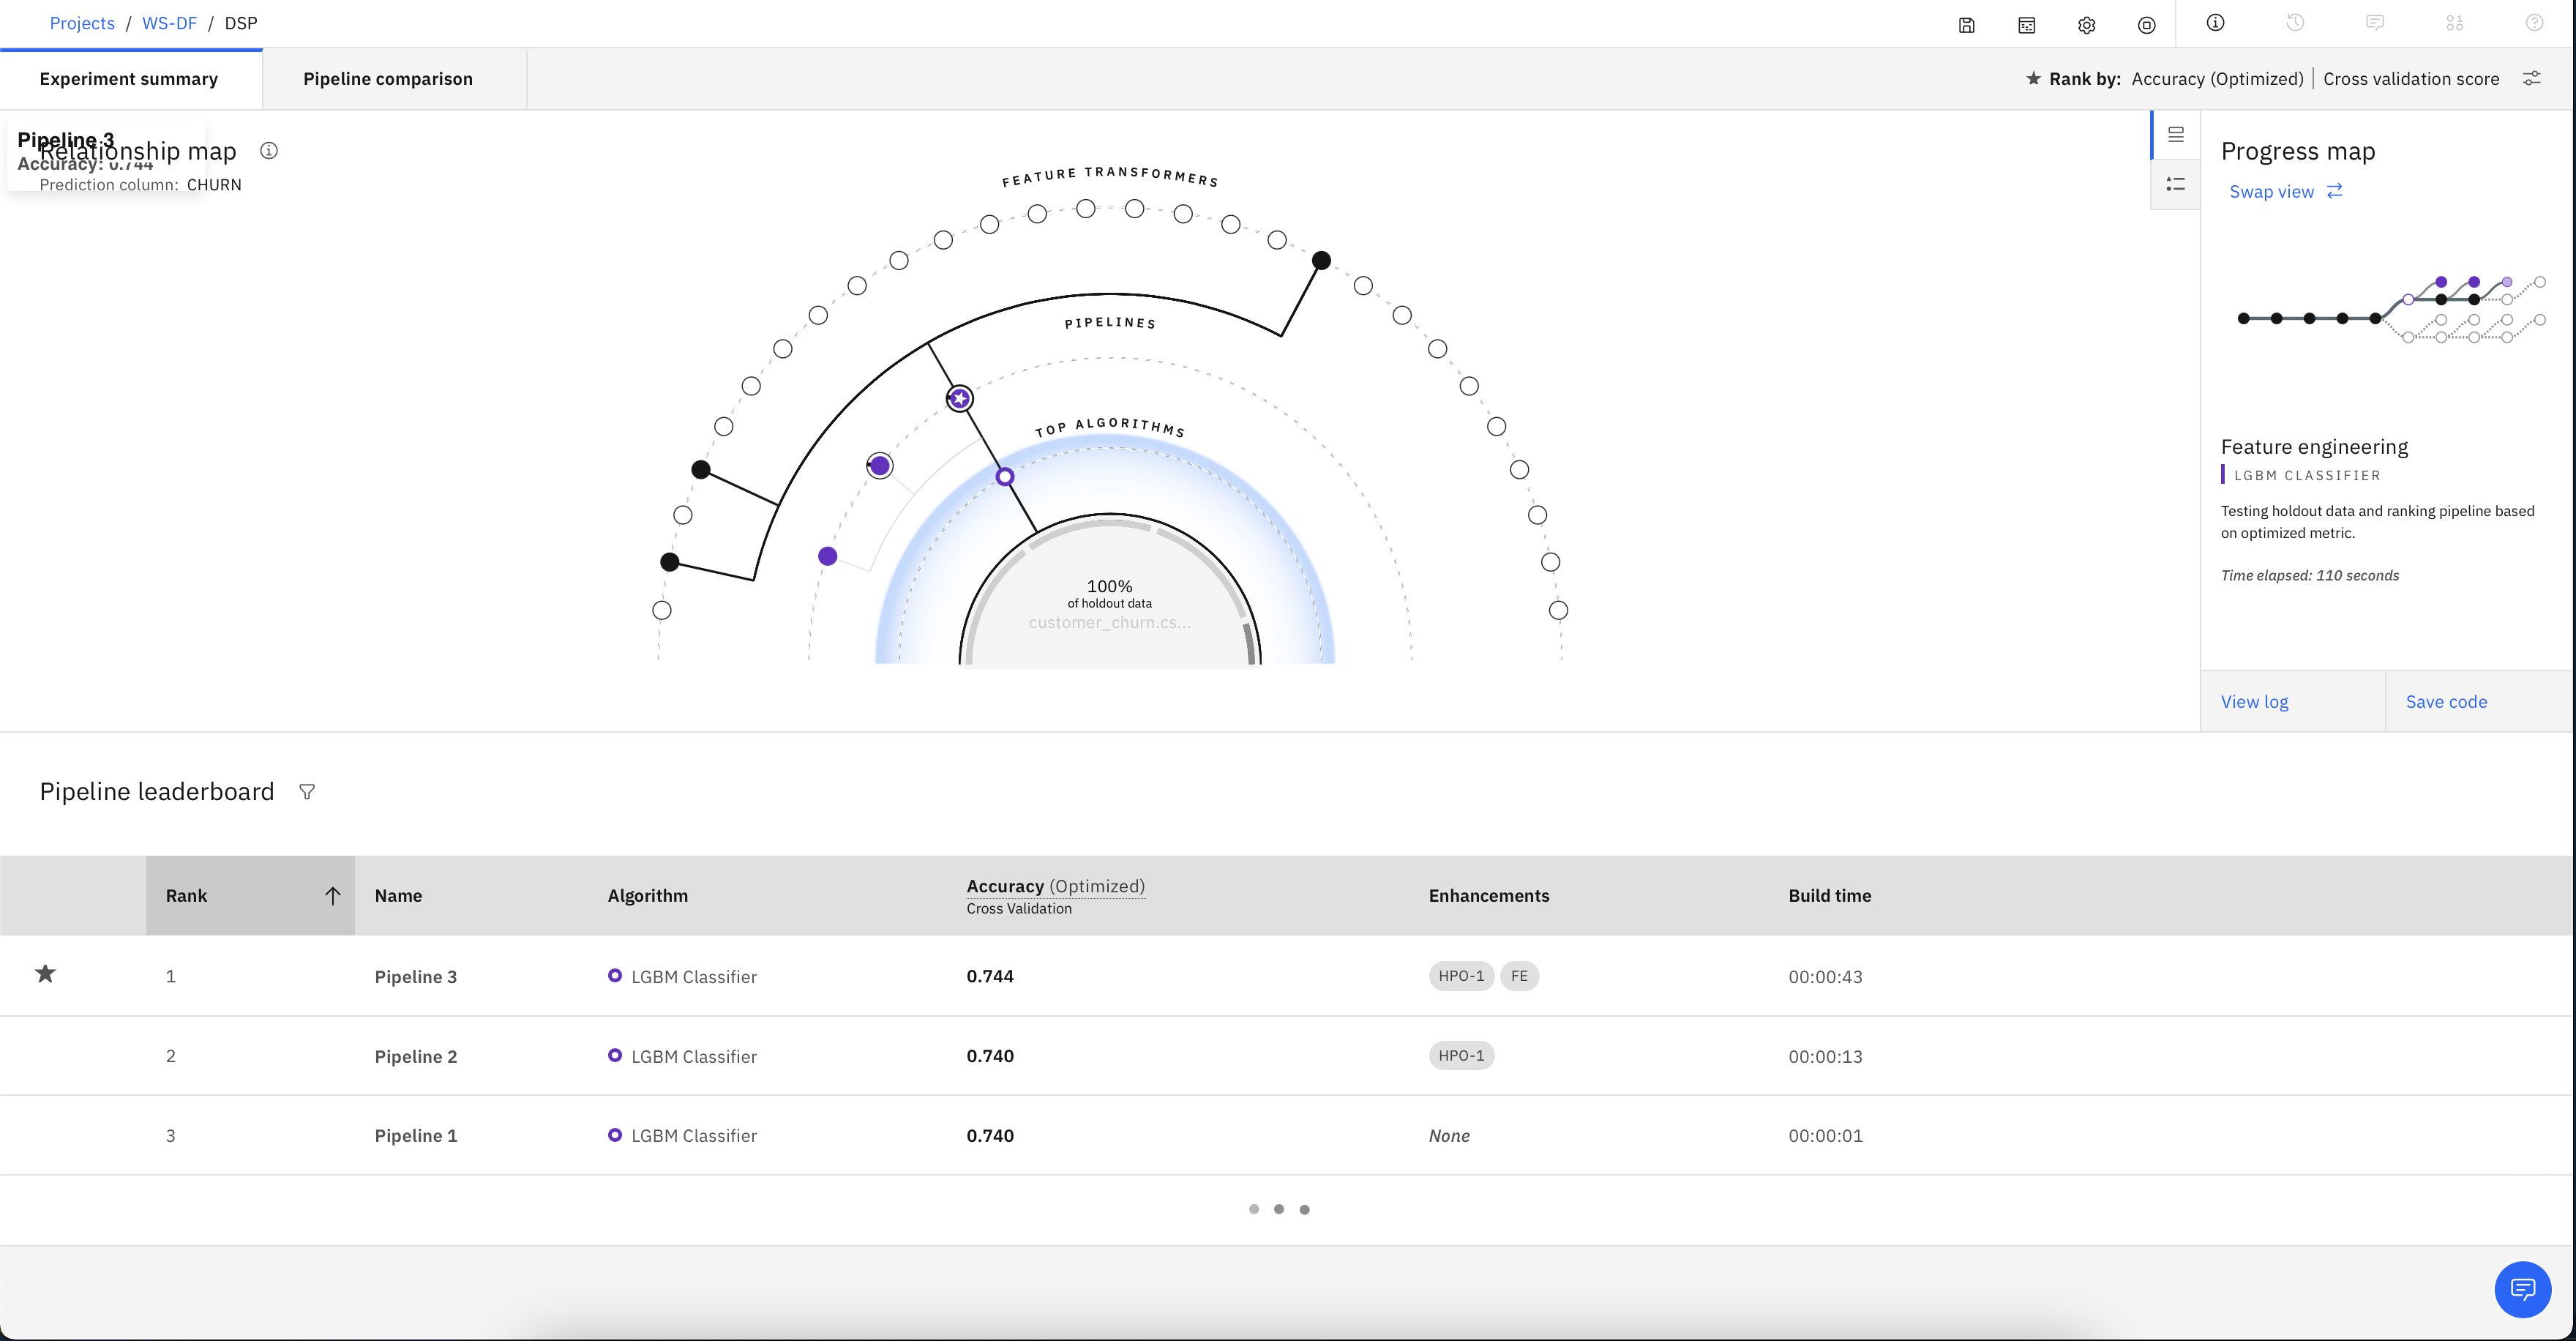Go to WS-DF breadcrumb link

point(169,23)
